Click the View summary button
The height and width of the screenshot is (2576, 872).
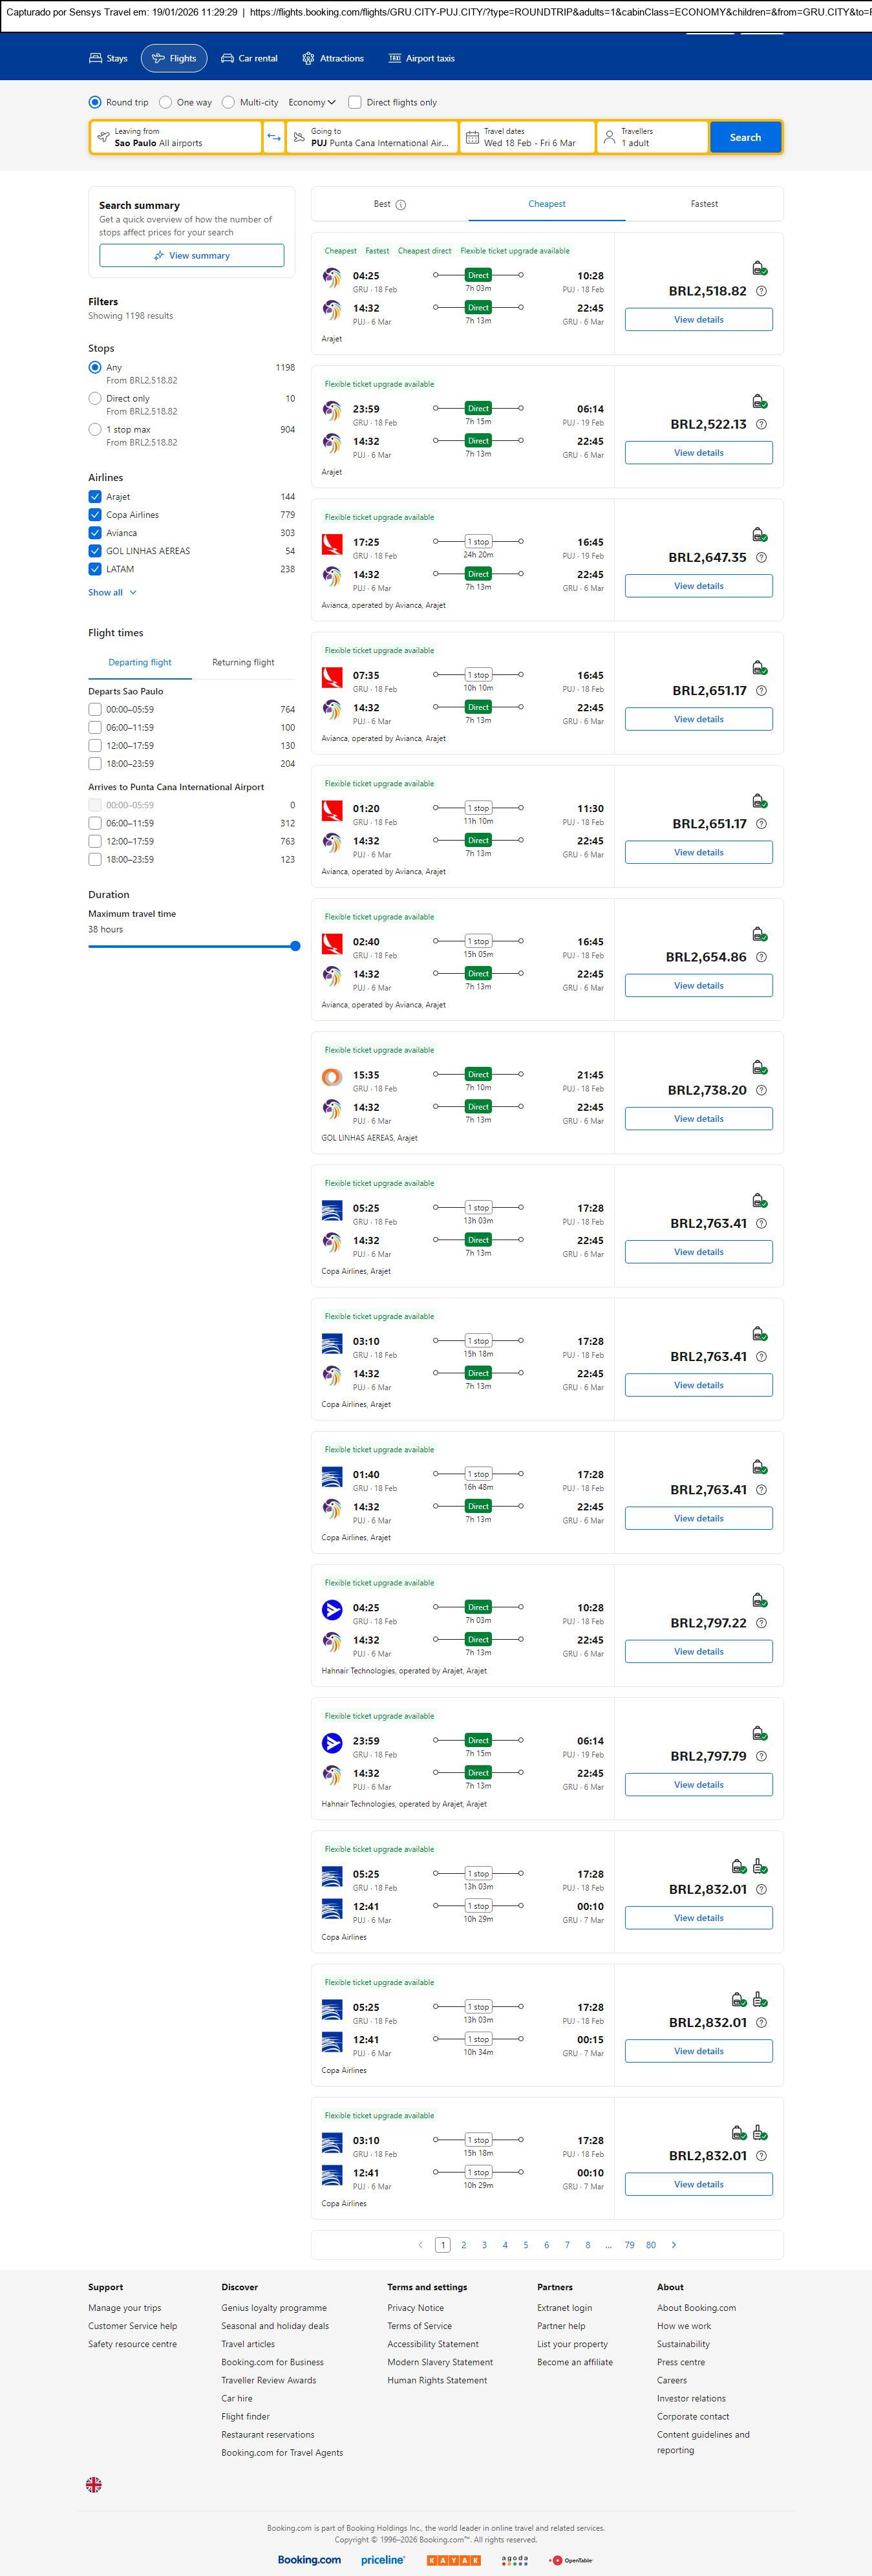(191, 256)
